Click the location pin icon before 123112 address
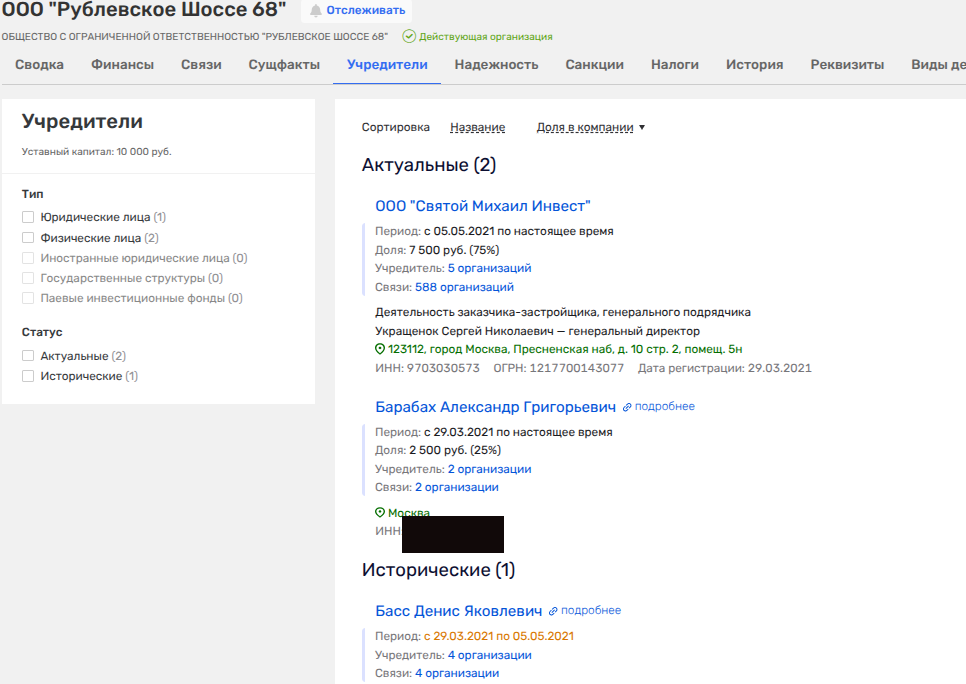This screenshot has height=684, width=966. point(380,349)
